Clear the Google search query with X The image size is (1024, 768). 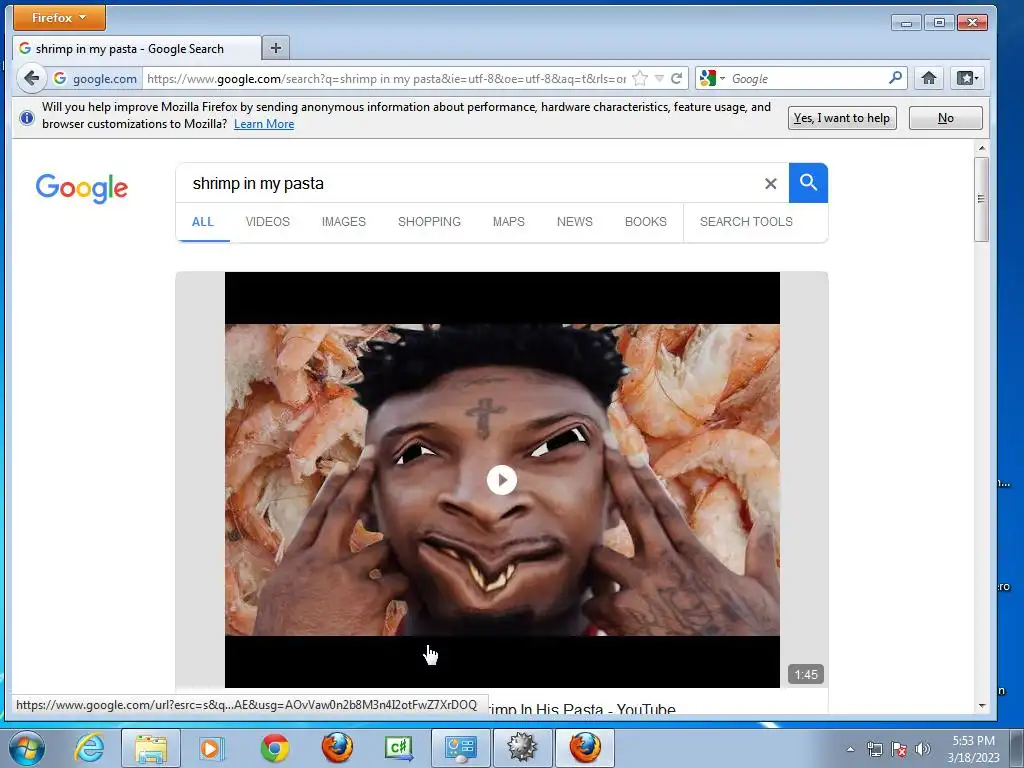771,184
